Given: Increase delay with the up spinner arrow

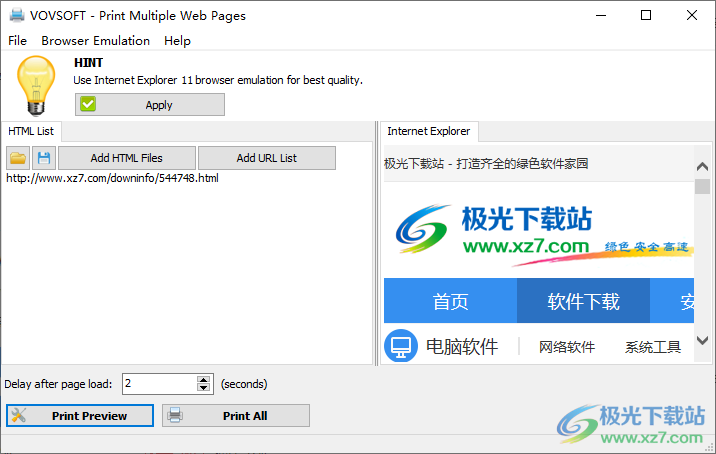Looking at the screenshot, I should (203, 380).
